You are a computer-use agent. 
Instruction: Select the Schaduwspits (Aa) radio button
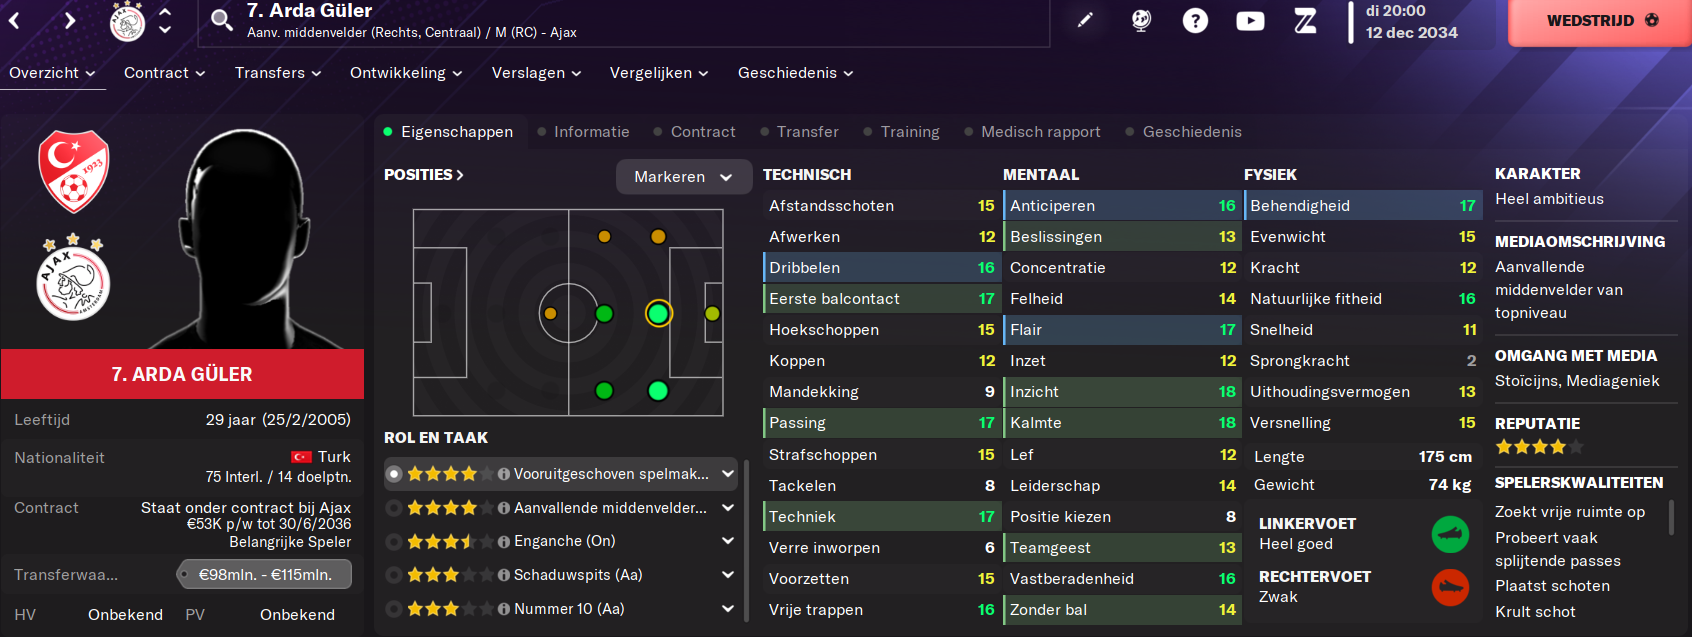(x=394, y=576)
